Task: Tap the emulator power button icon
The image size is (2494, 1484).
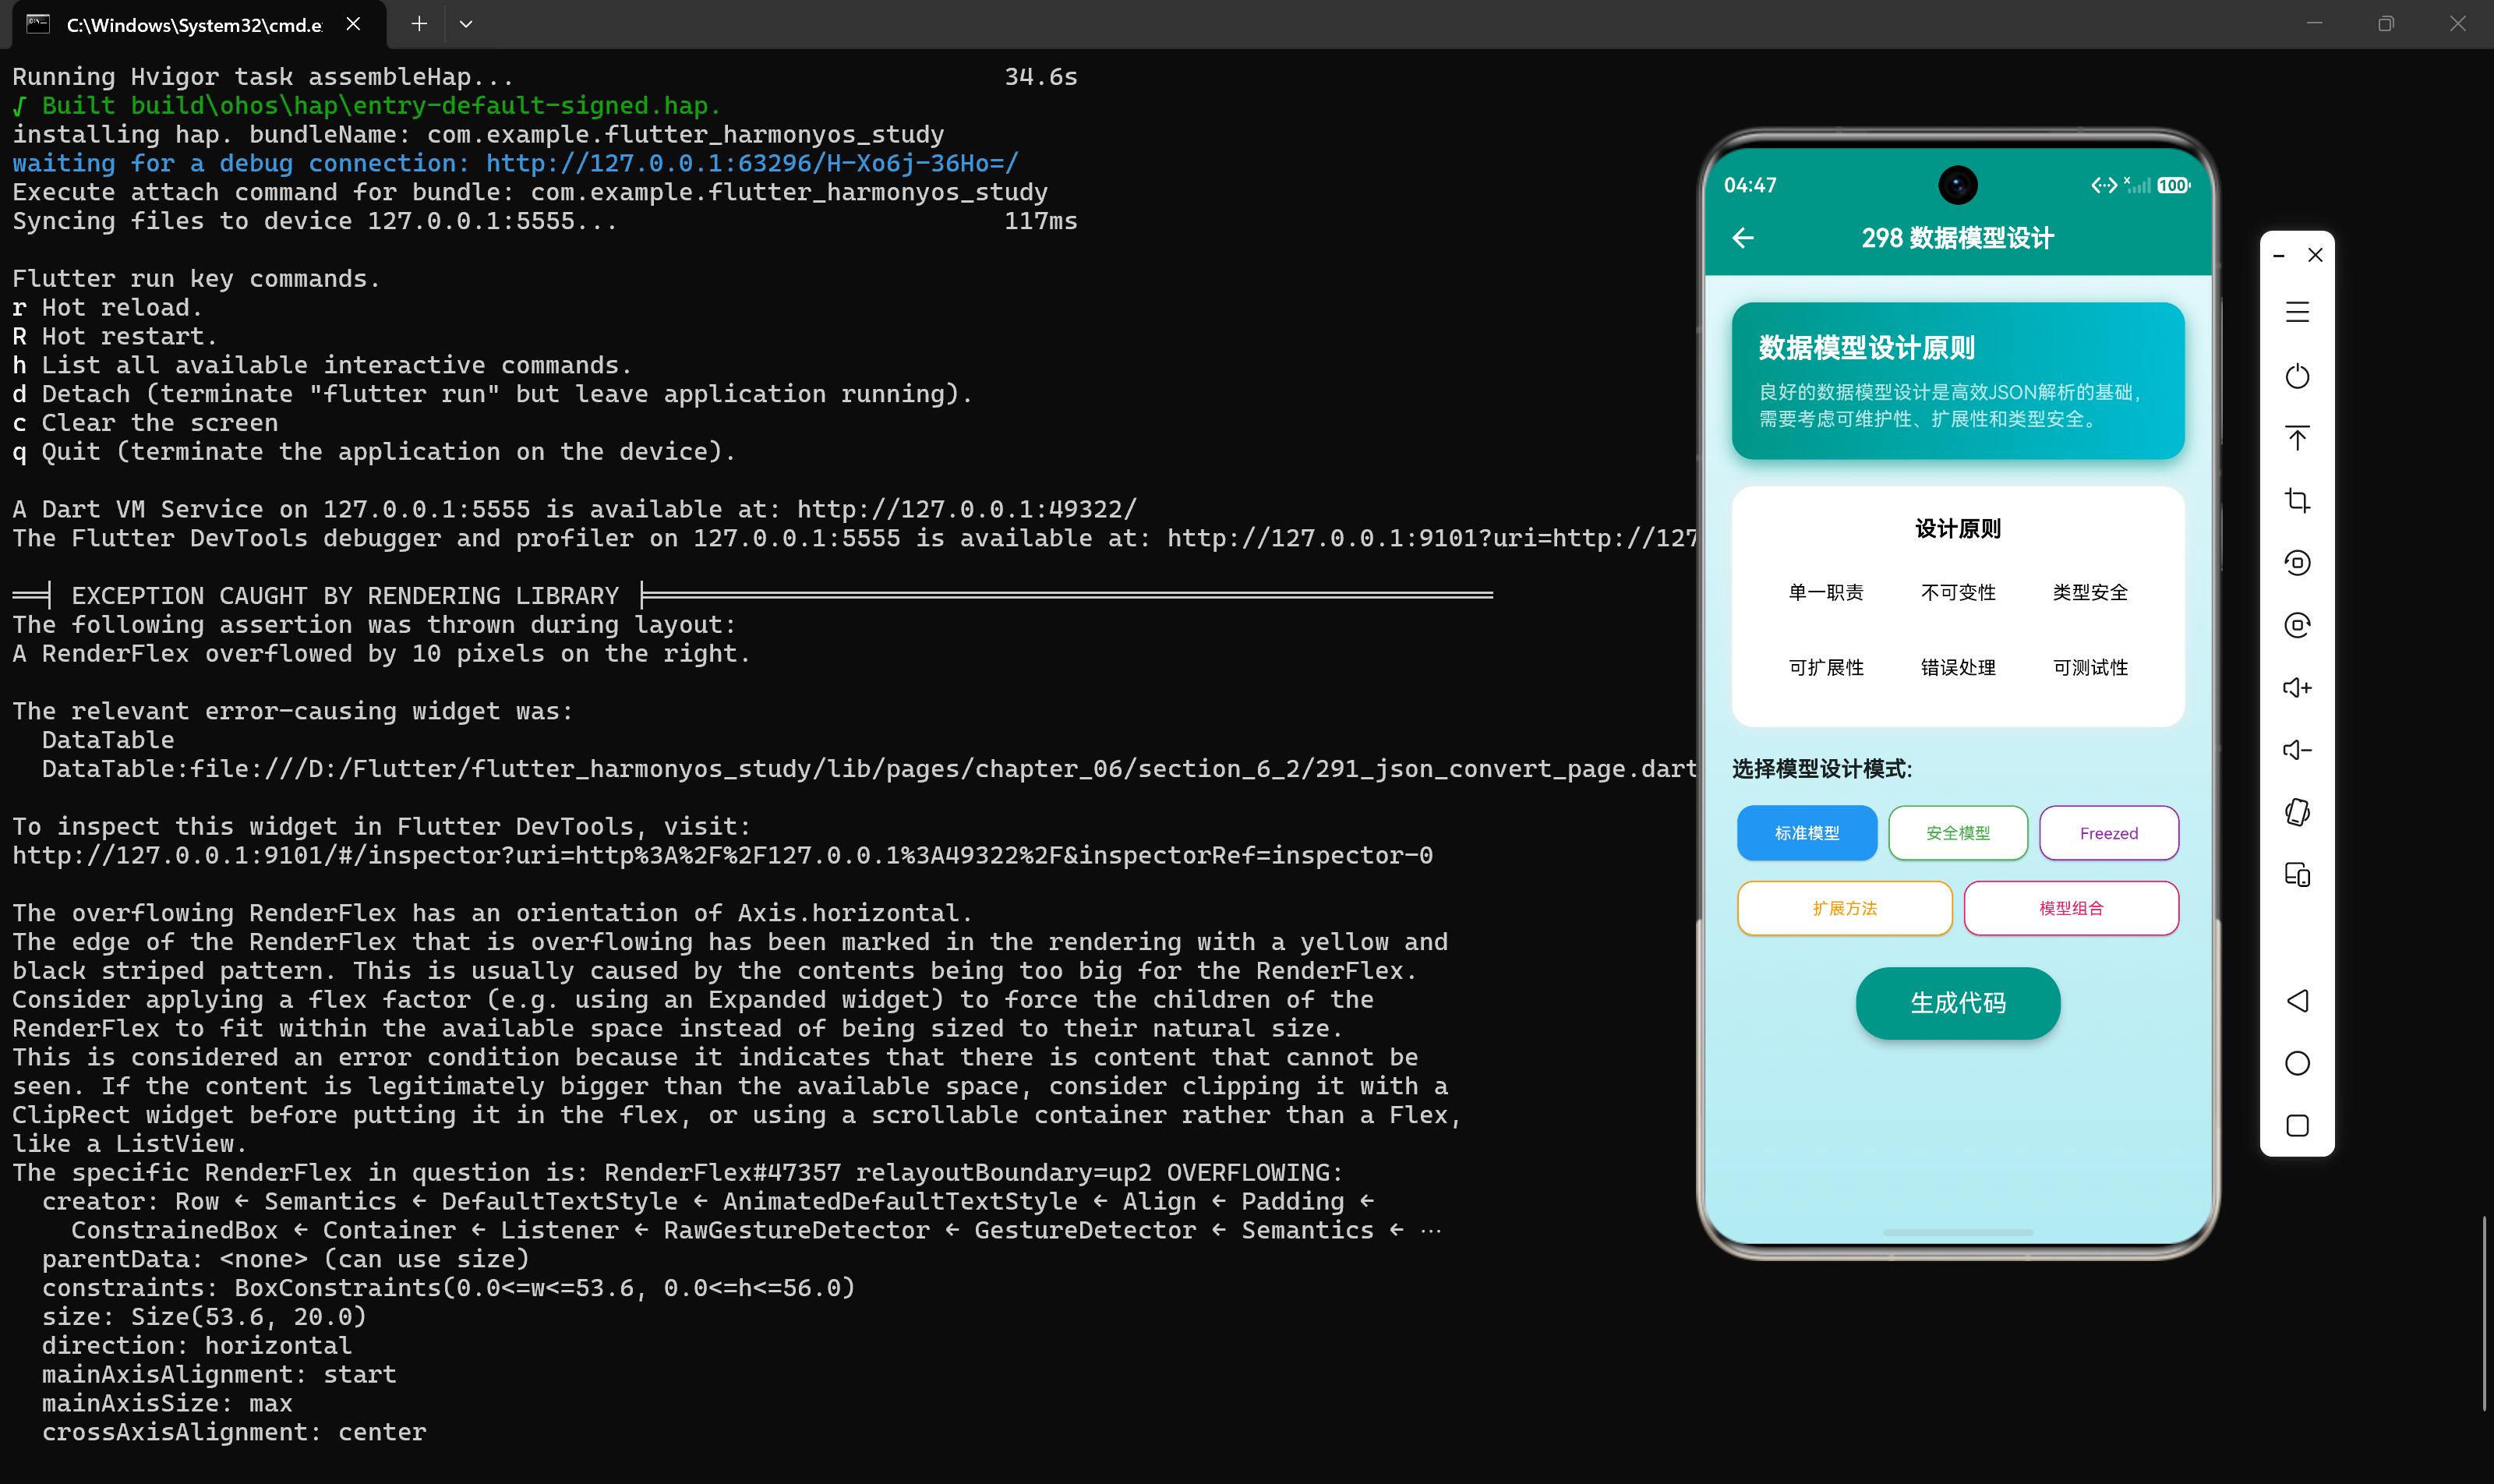Action: pyautogui.click(x=2297, y=376)
